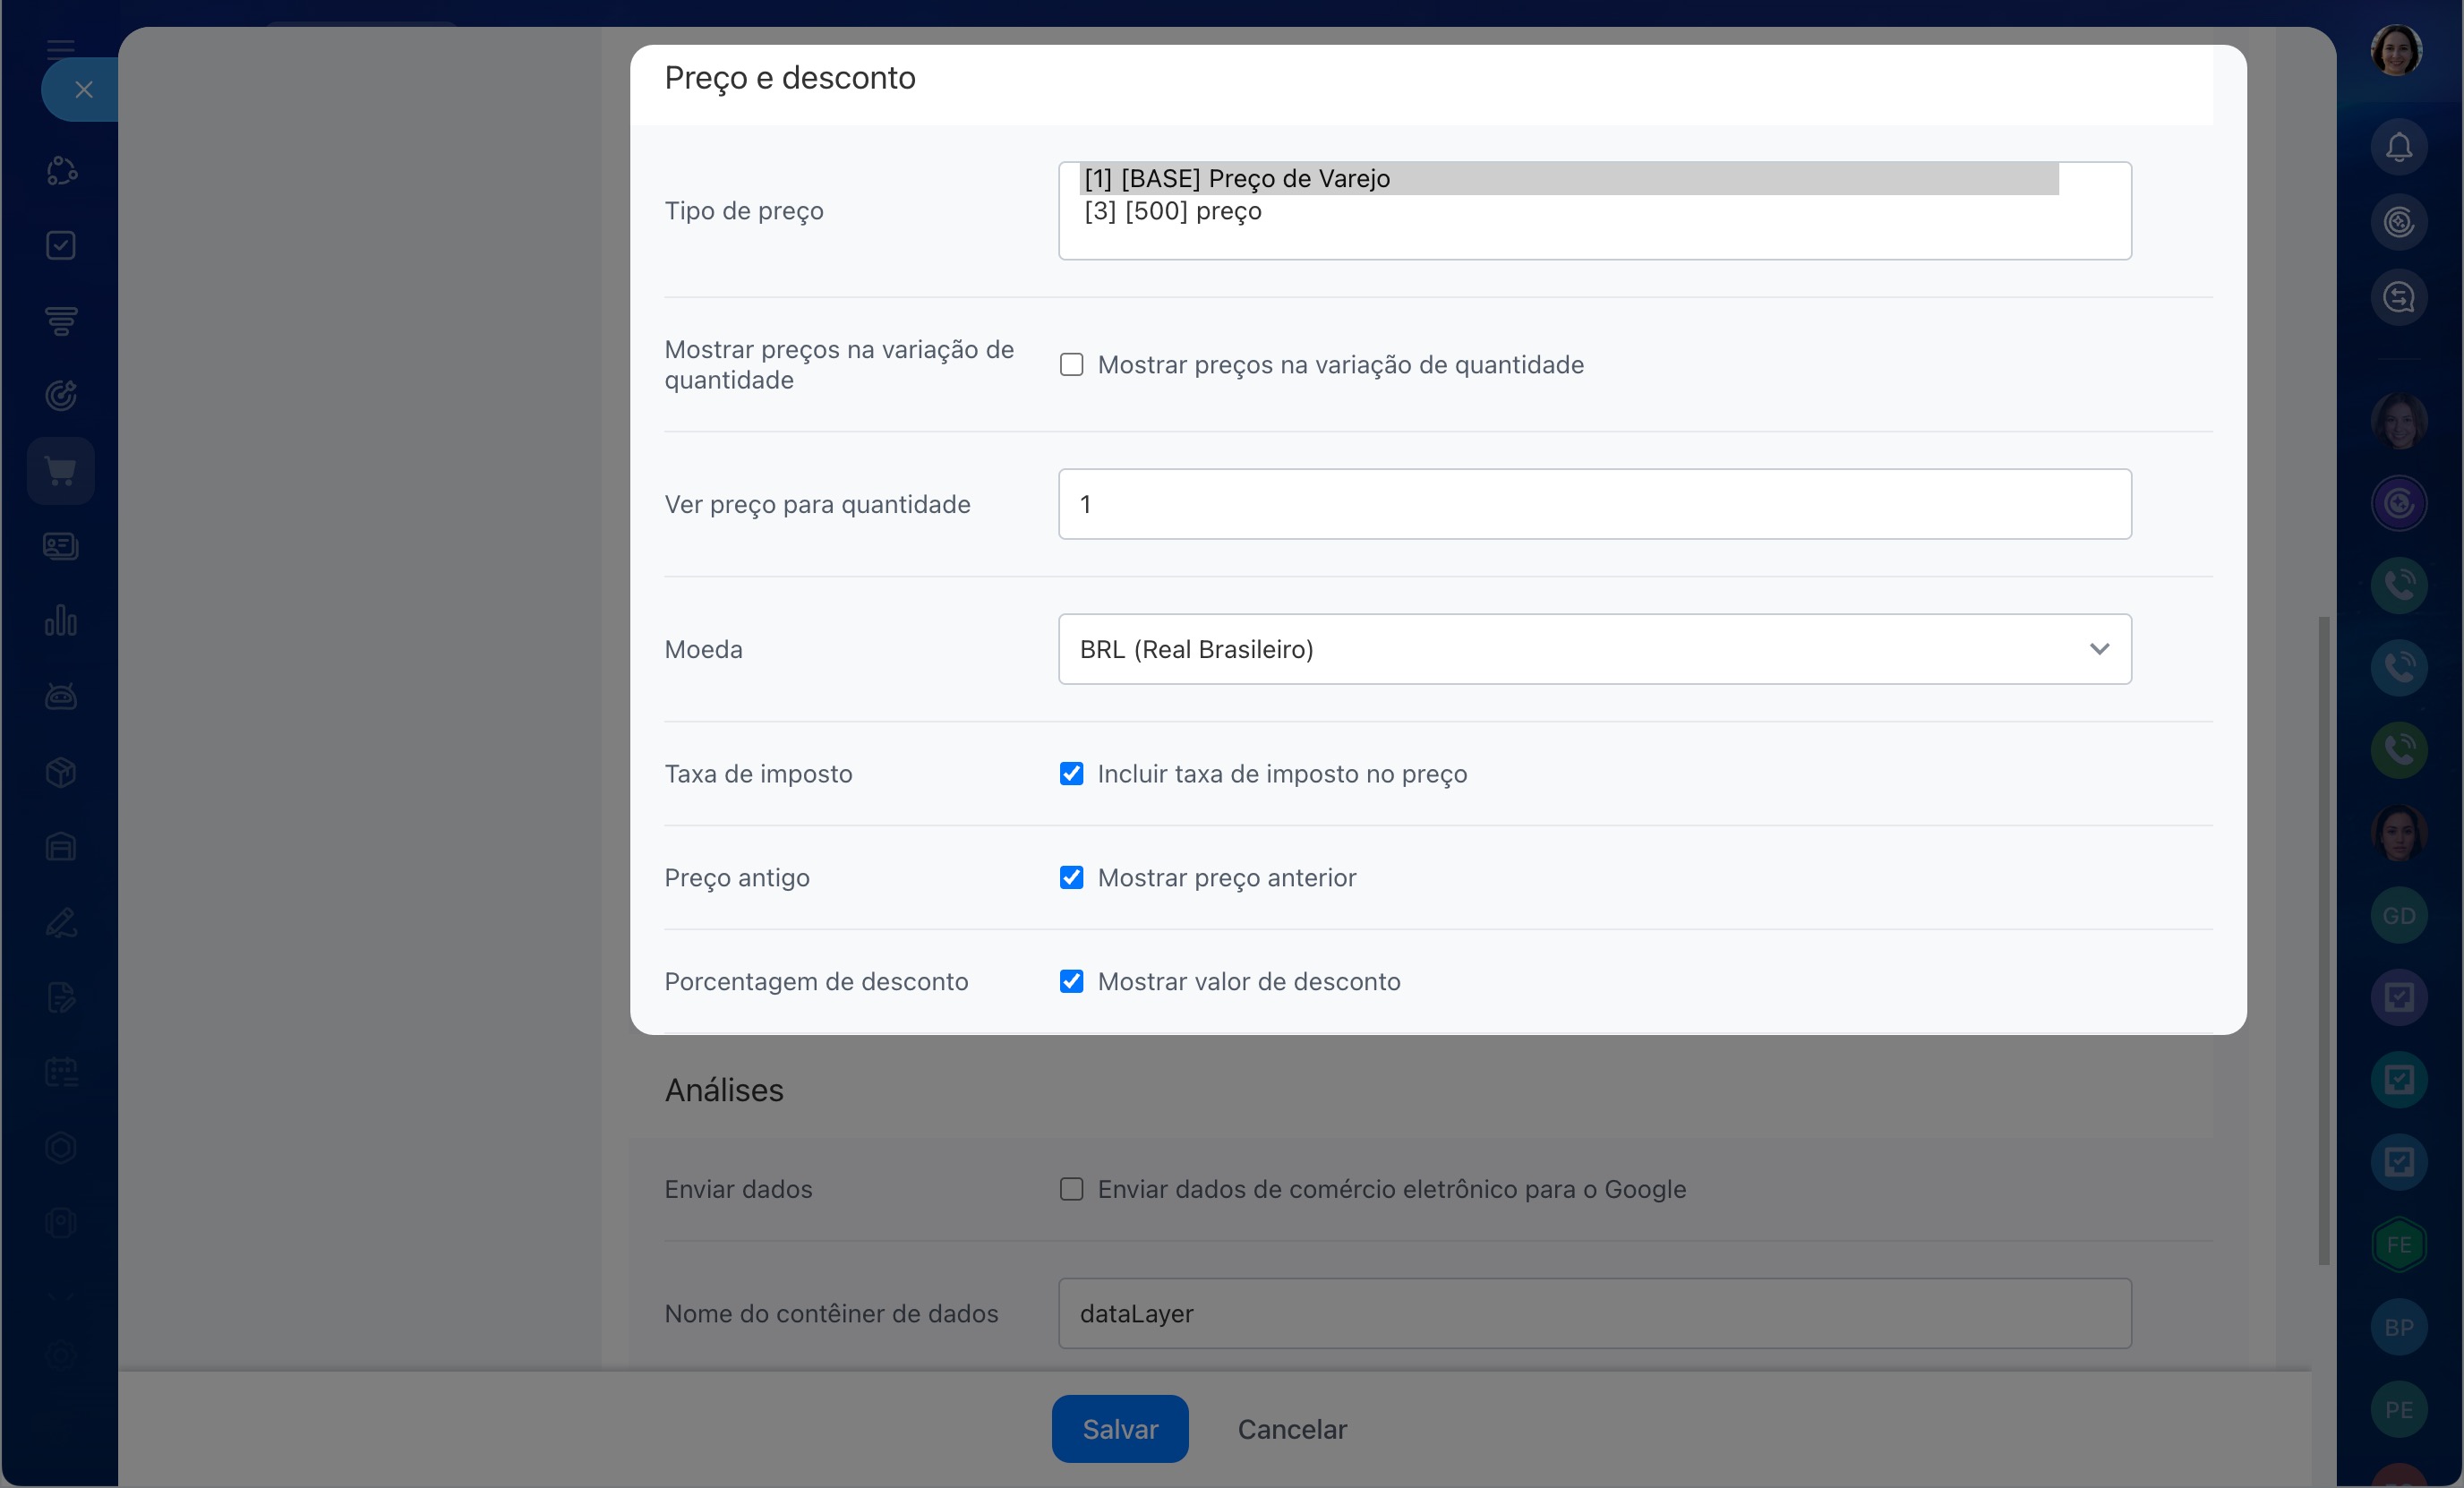2464x1488 pixels.
Task: Open the notifications bell icon
Action: 2398,147
